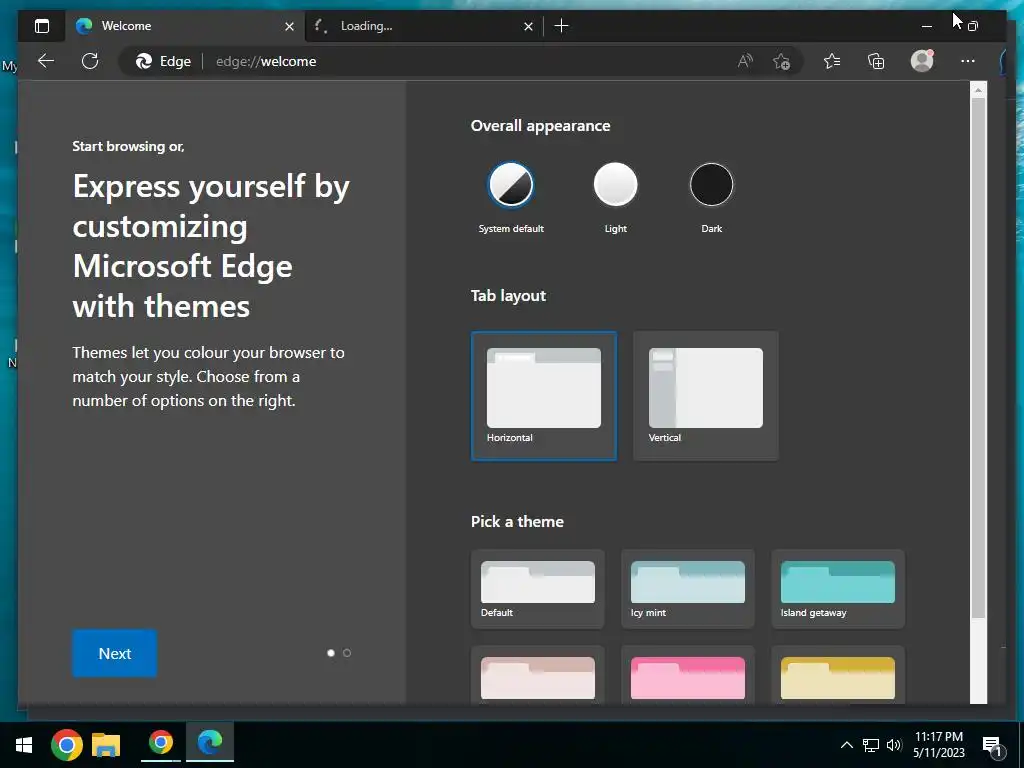Image resolution: width=1024 pixels, height=768 pixels.
Task: Click the first page indicator dot
Action: (330, 653)
